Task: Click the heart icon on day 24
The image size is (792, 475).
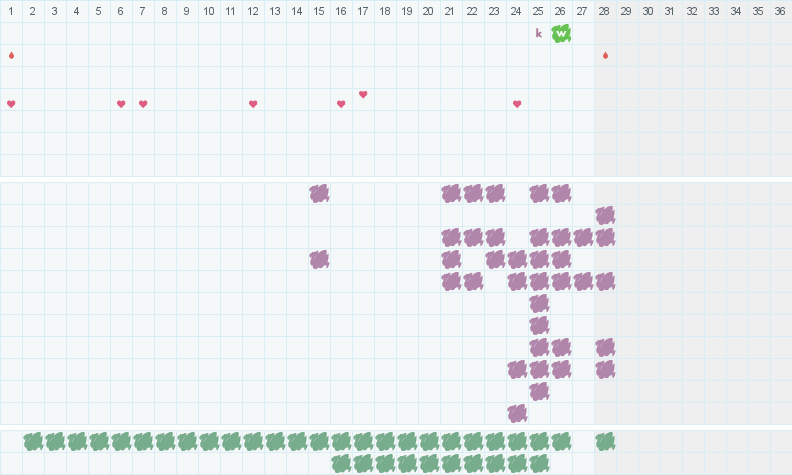Action: (x=517, y=104)
